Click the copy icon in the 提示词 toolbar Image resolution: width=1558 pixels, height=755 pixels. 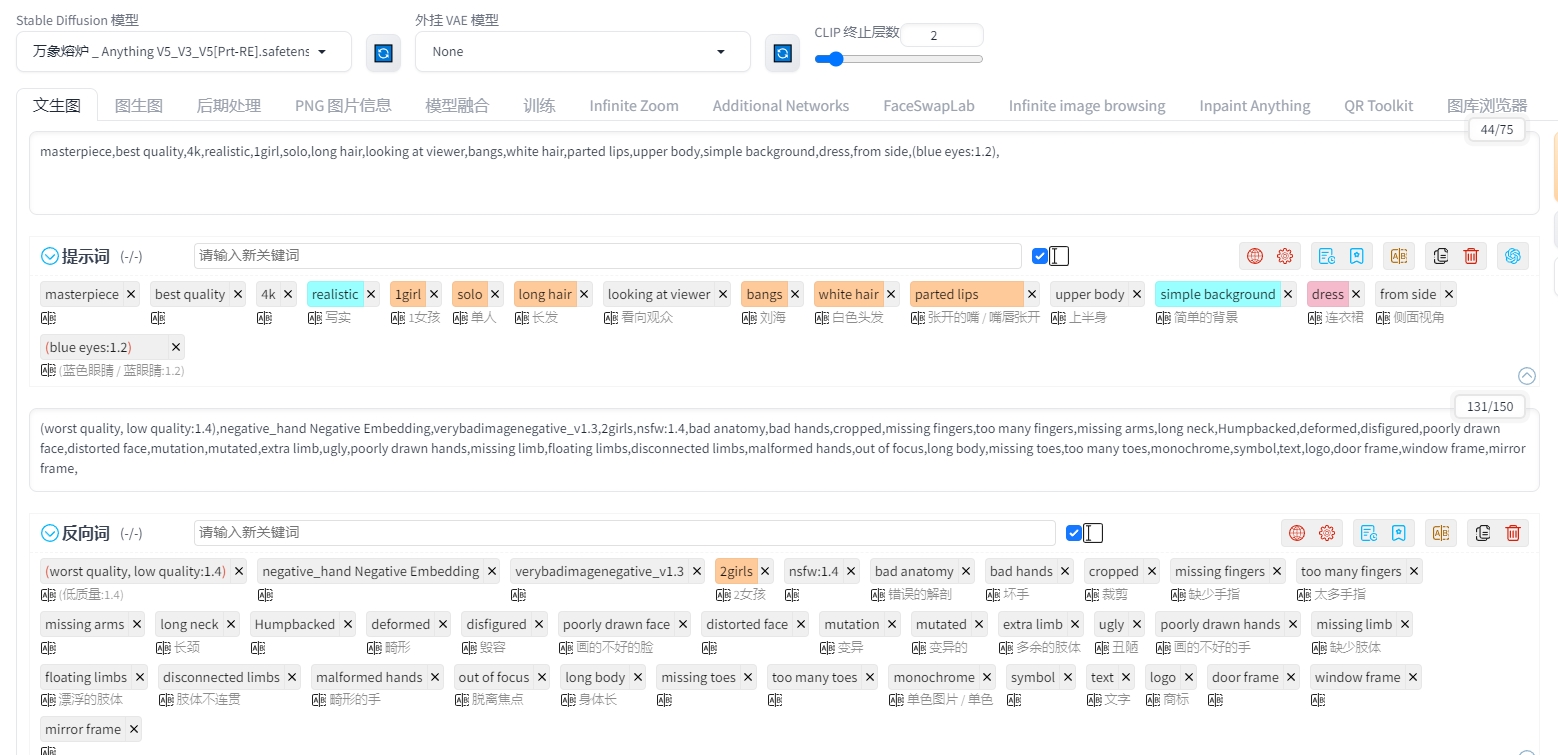(x=1441, y=256)
